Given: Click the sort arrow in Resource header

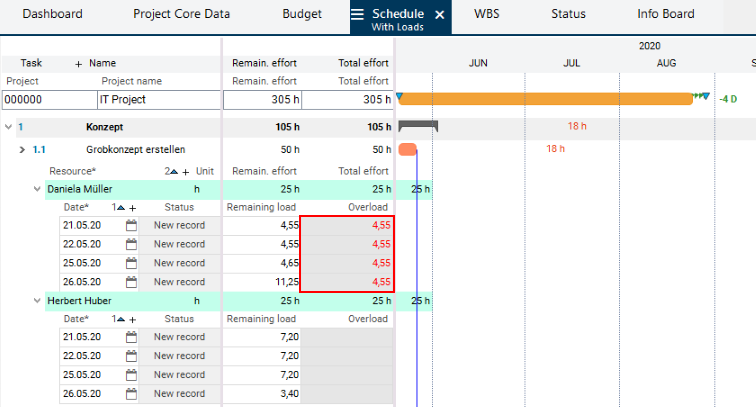Looking at the screenshot, I should coord(176,171).
